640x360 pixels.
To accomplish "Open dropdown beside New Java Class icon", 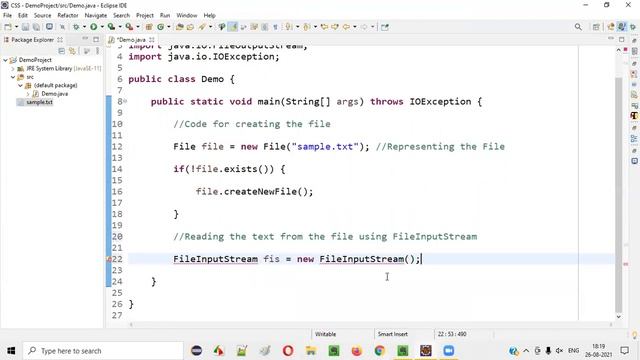I will 169,27.
